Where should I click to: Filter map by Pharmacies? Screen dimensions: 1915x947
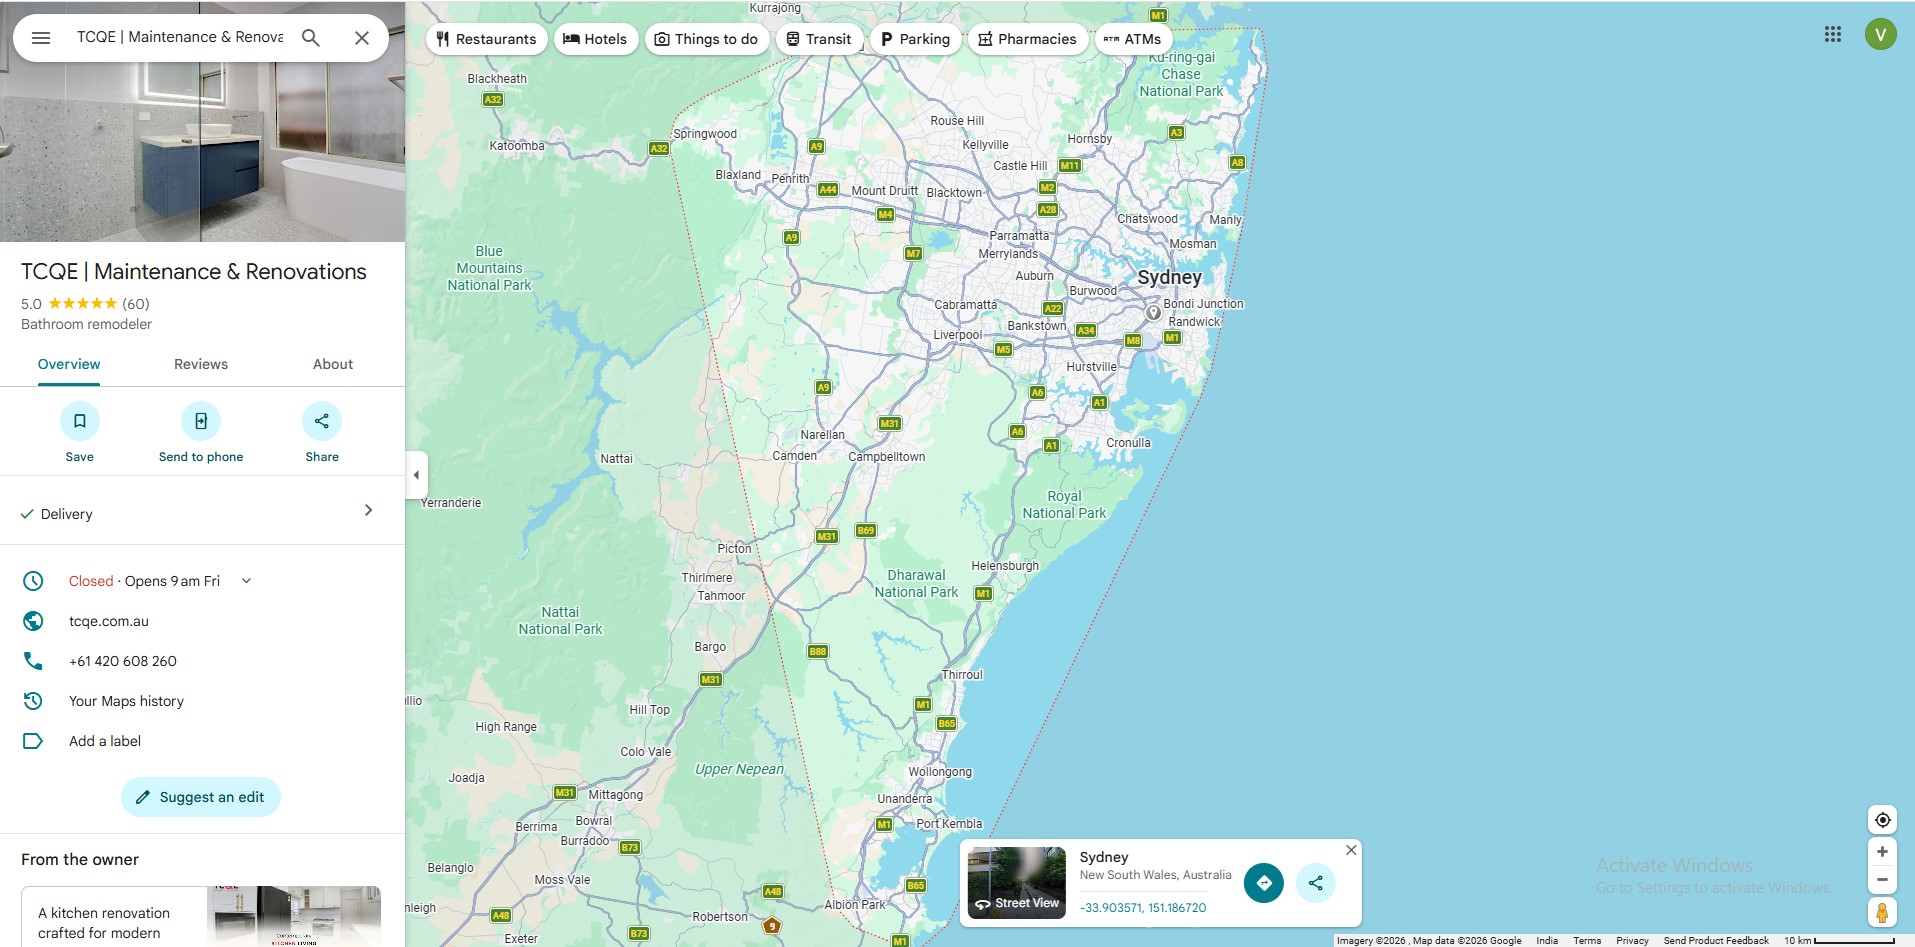(1028, 39)
